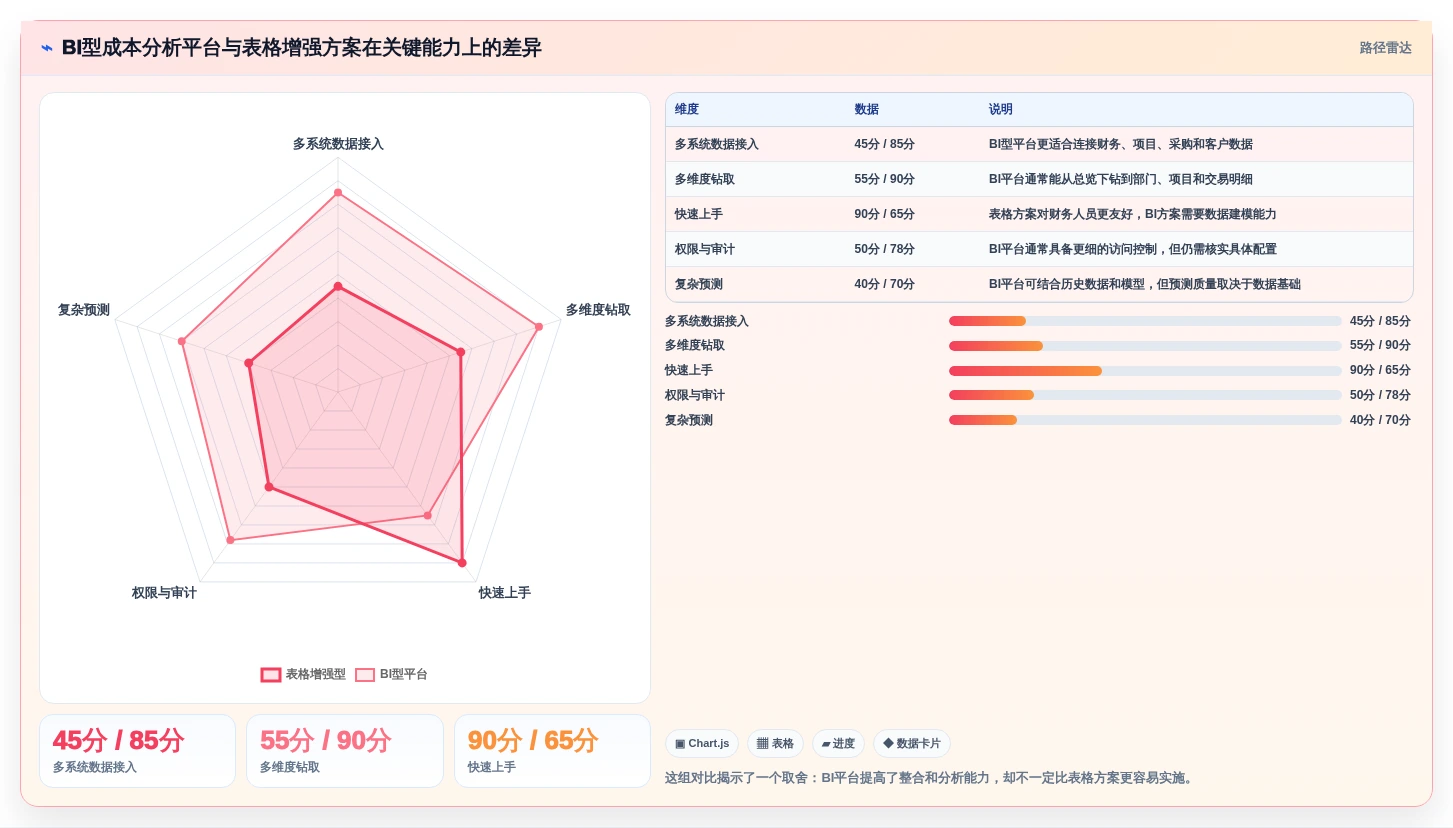The width and height of the screenshot is (1453, 828).
Task: Click 表格增强型 data point on 快速上手 axis
Action: (x=462, y=563)
